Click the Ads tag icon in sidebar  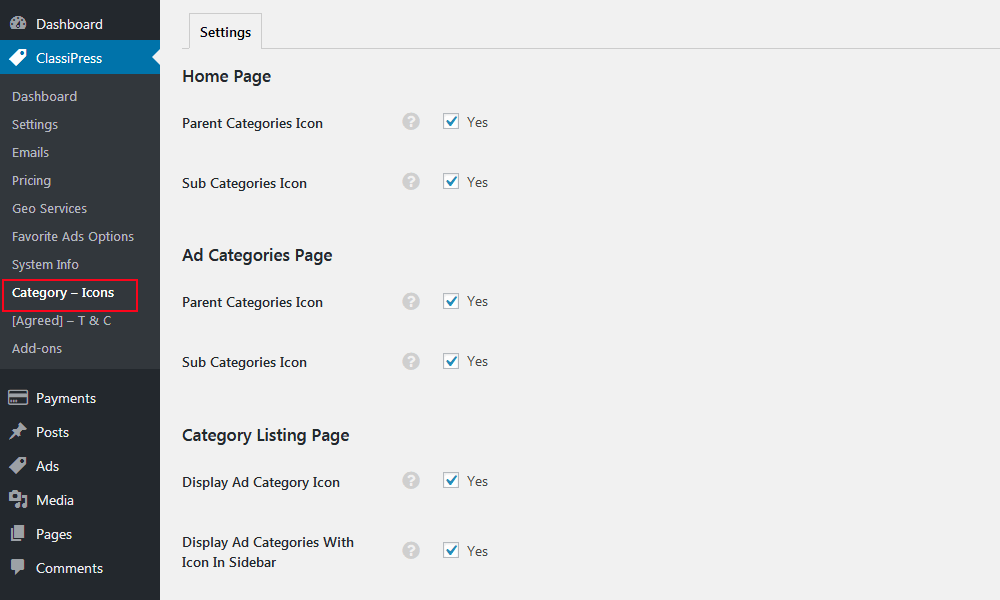pyautogui.click(x=17, y=465)
